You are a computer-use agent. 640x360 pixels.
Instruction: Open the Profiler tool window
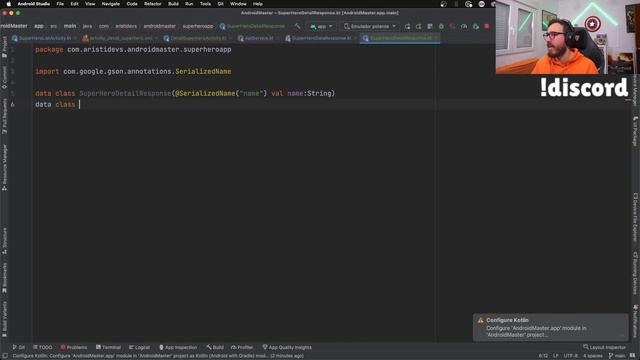point(242,347)
